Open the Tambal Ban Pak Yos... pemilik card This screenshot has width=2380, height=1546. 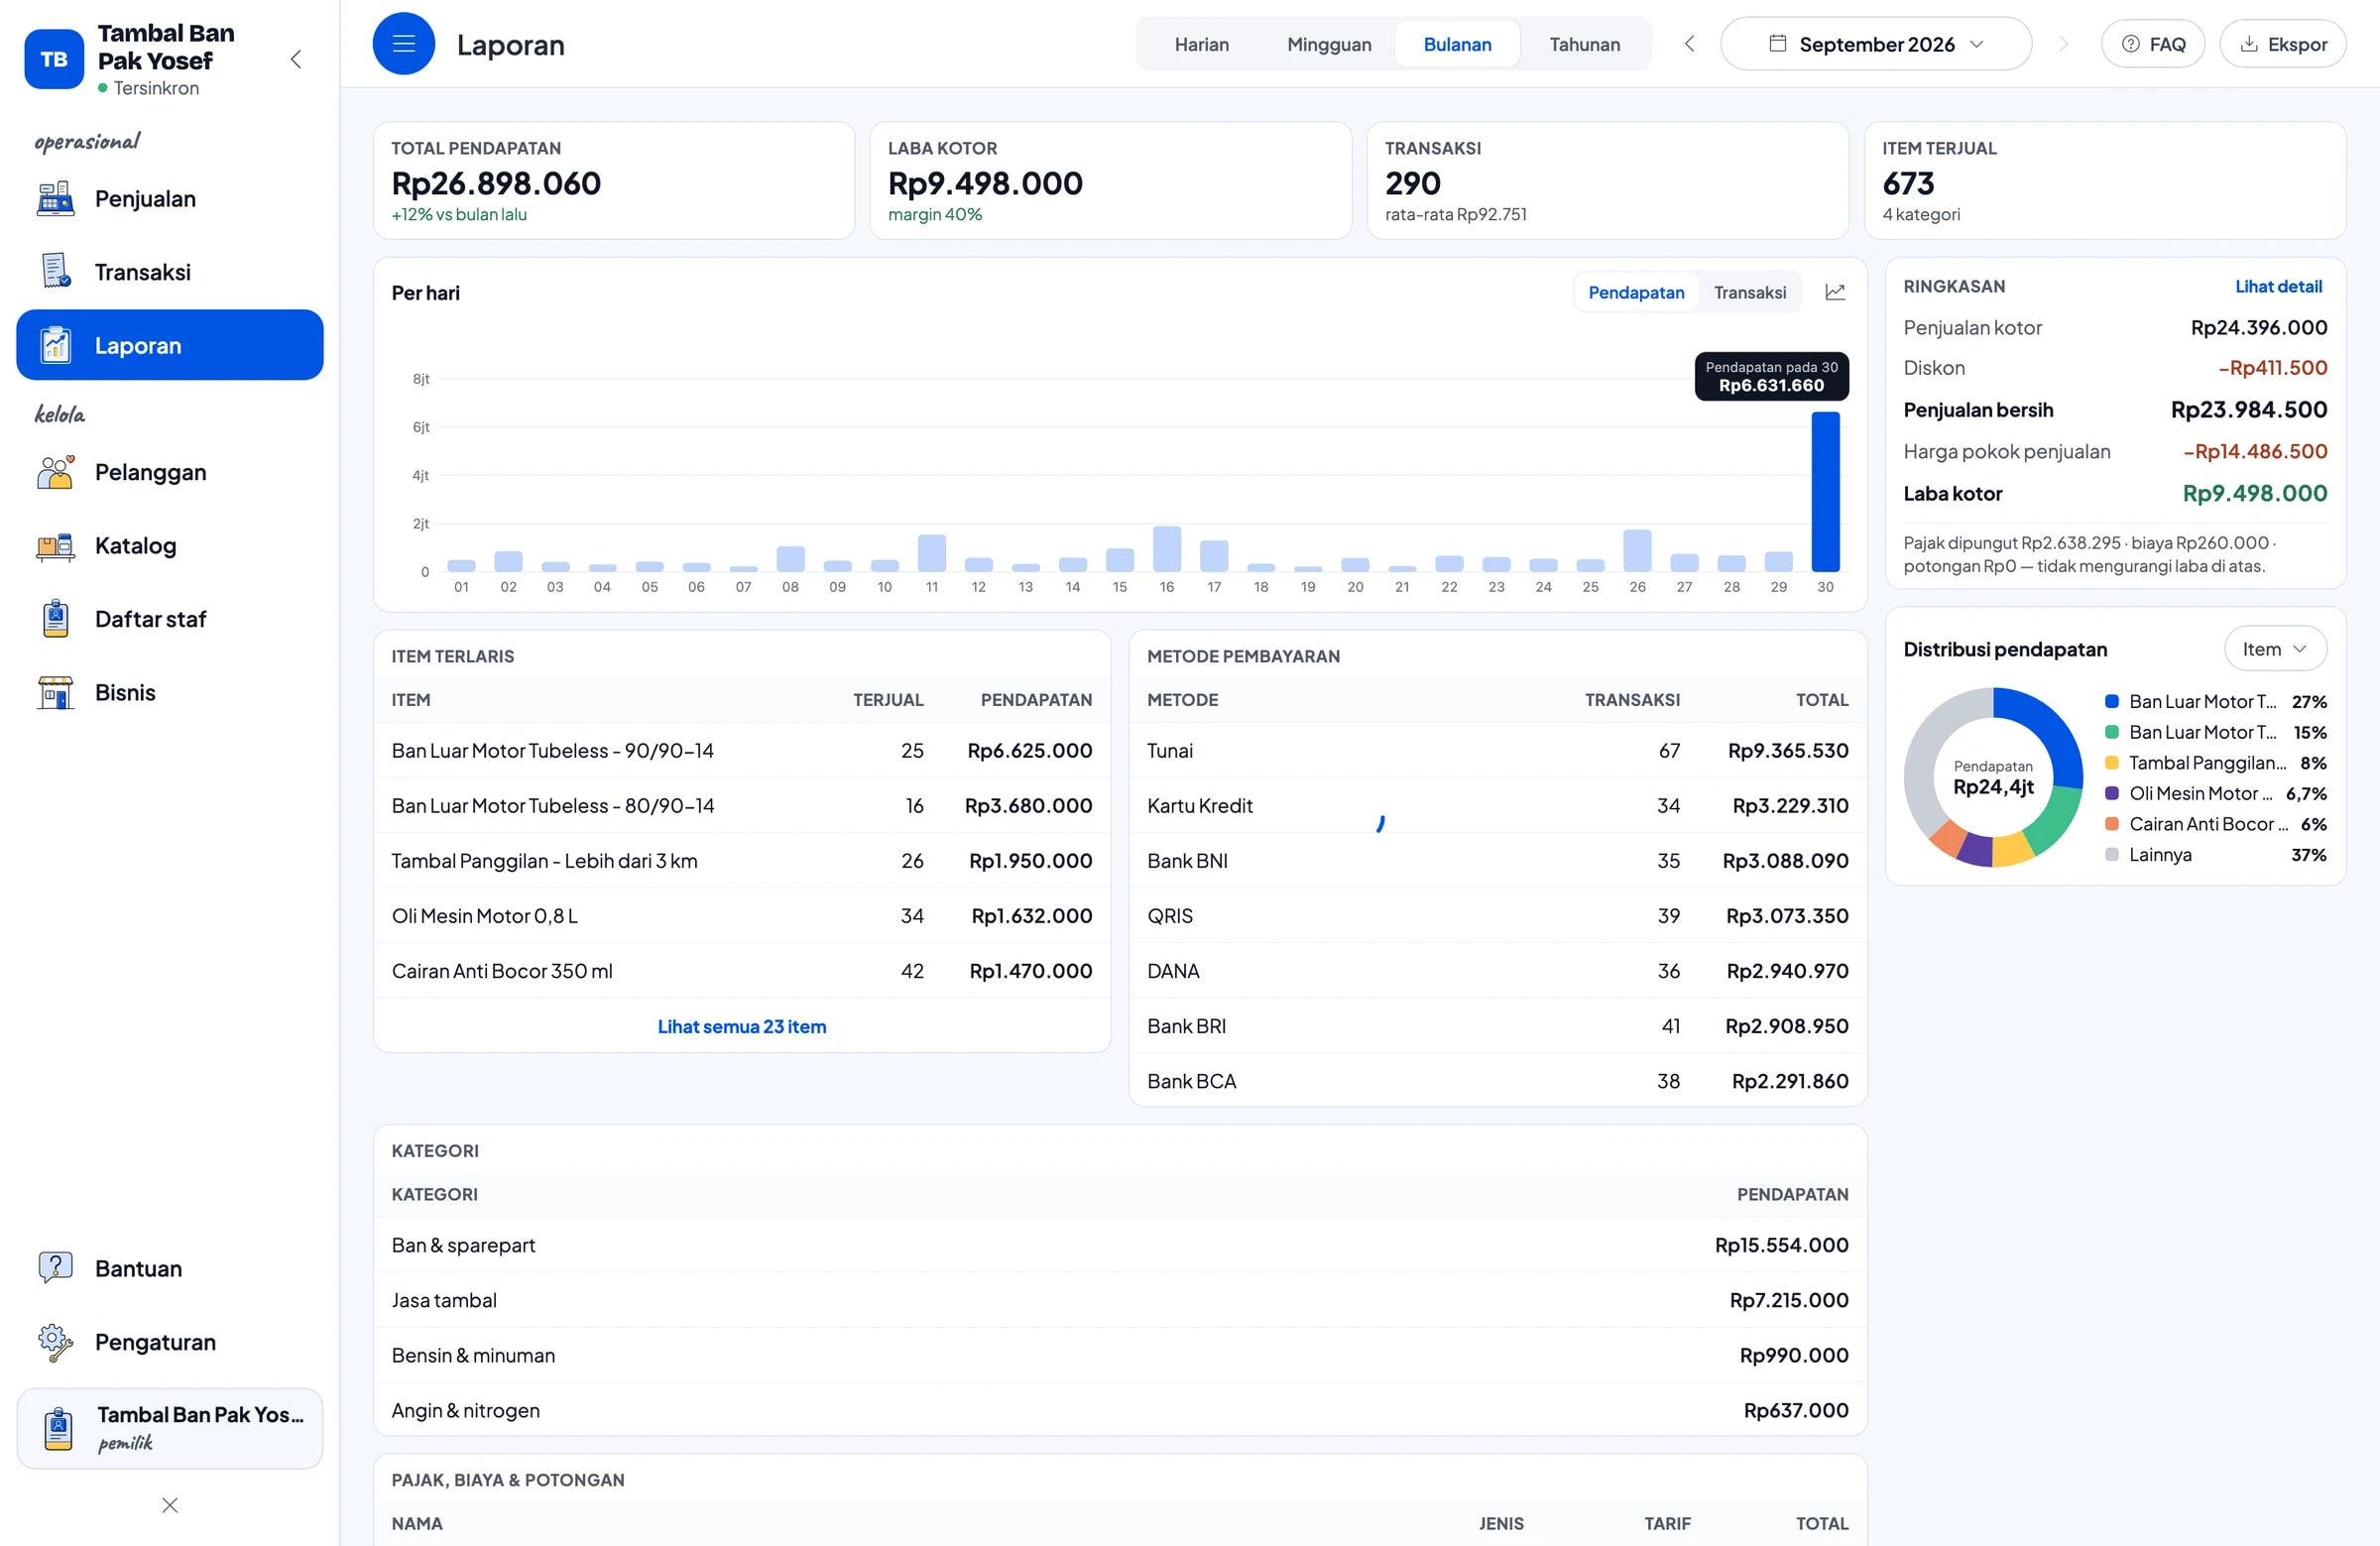click(169, 1428)
